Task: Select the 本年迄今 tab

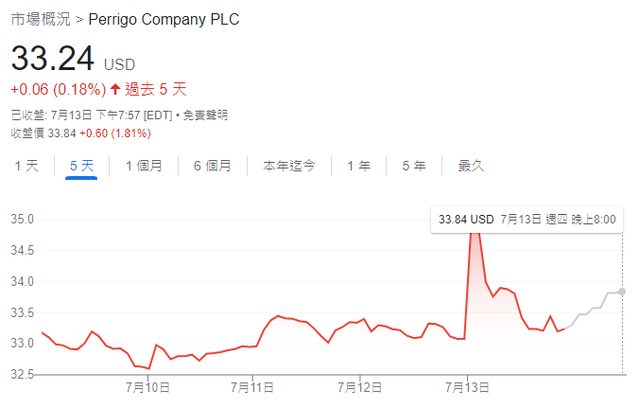Action: click(289, 166)
